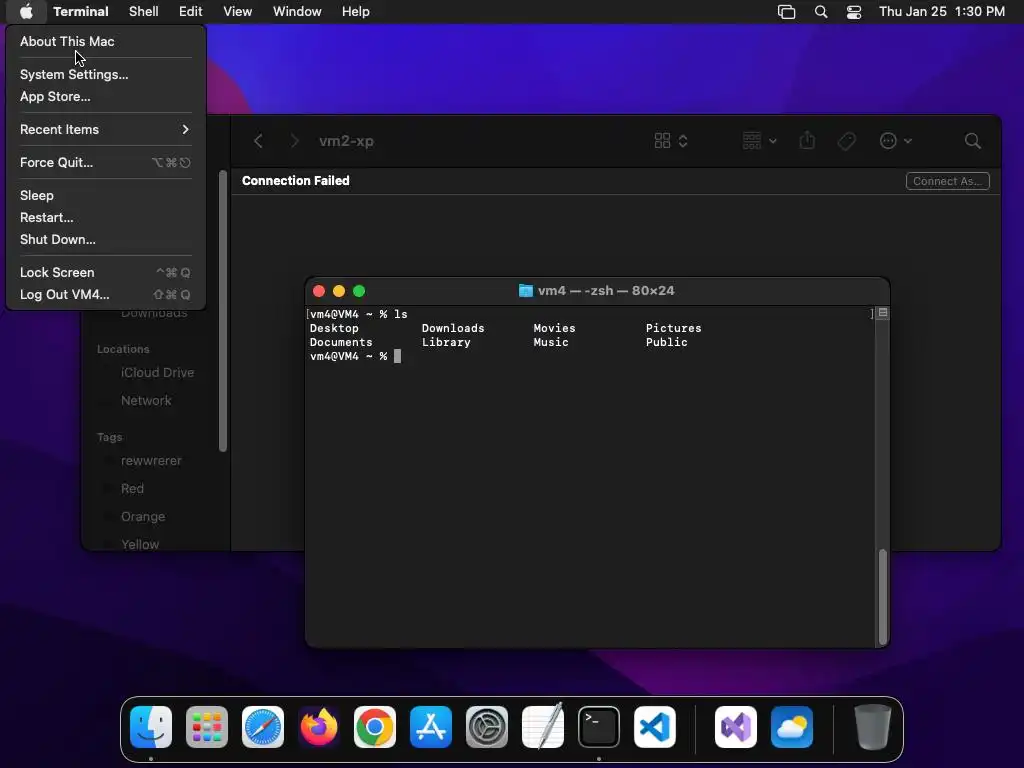Choose Shut Down… entry
Image resolution: width=1024 pixels, height=768 pixels.
[106, 240]
